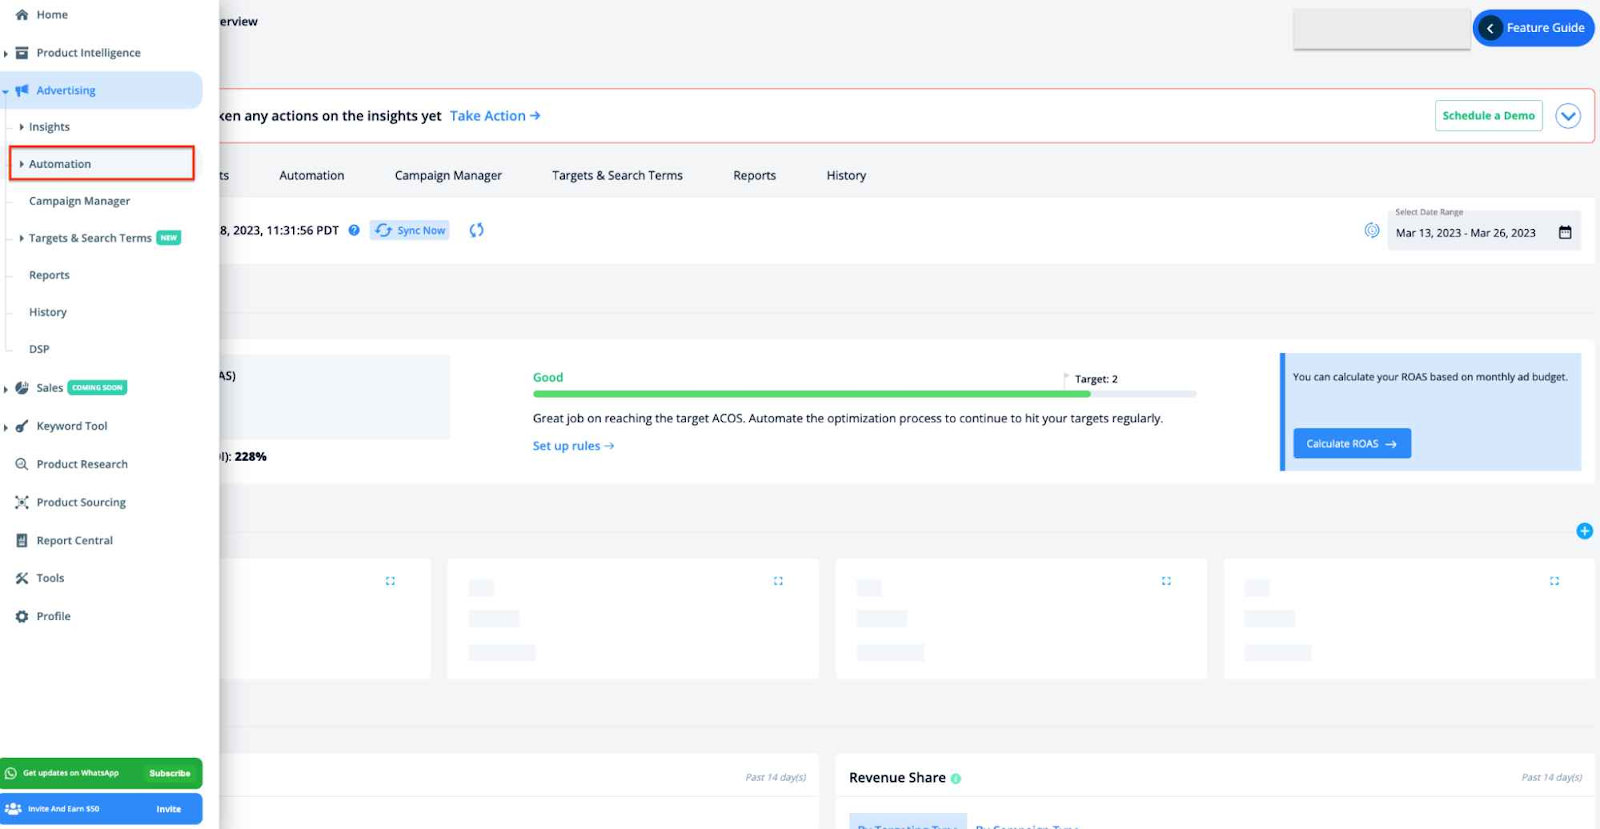
Task: Click the Revenue Share info icon
Action: tap(956, 779)
